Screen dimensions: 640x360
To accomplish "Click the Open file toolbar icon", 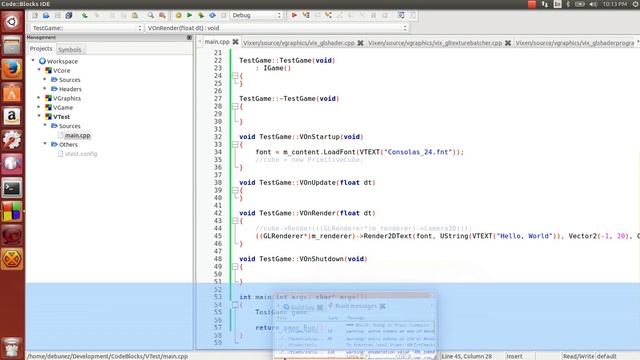I will click(x=46, y=15).
